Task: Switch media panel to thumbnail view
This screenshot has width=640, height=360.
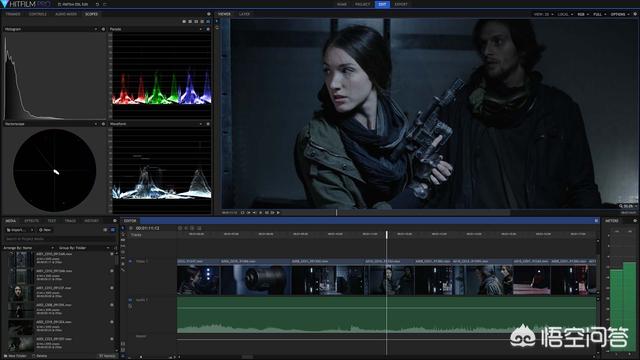Action: pos(113,230)
